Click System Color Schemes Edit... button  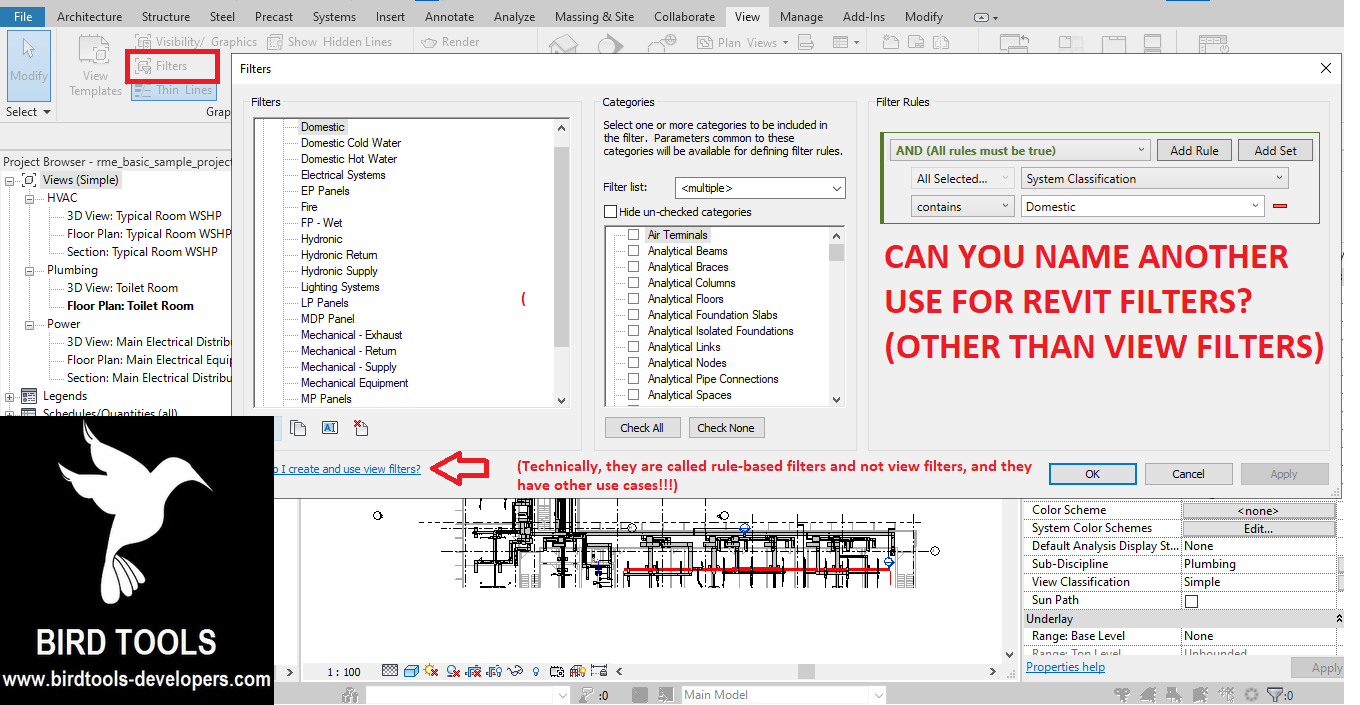click(x=1258, y=528)
